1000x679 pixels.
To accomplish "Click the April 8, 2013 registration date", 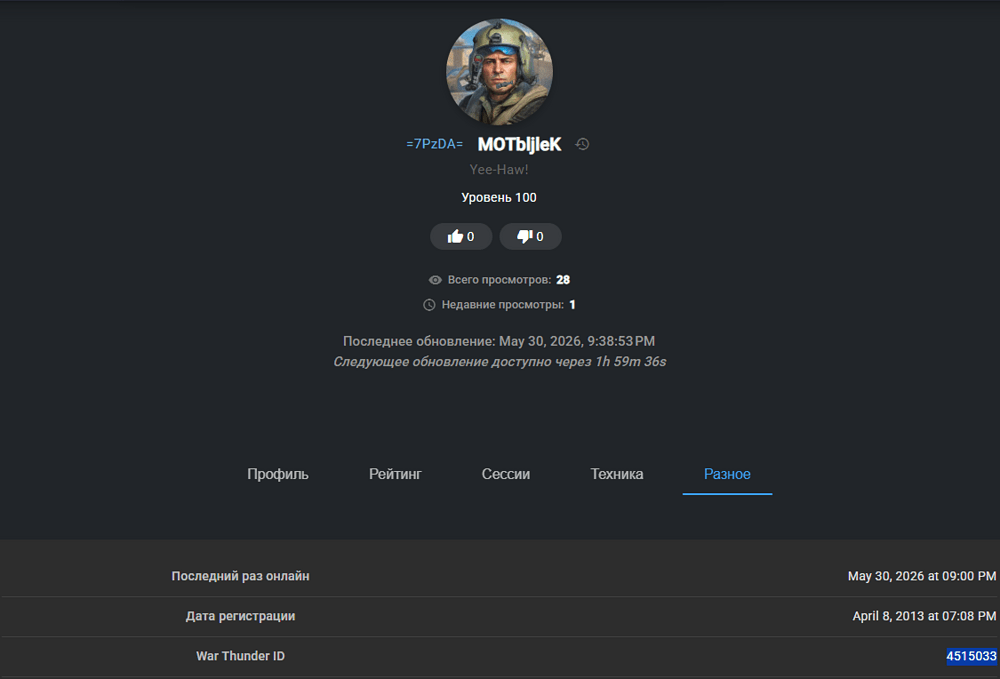I will coord(924,616).
